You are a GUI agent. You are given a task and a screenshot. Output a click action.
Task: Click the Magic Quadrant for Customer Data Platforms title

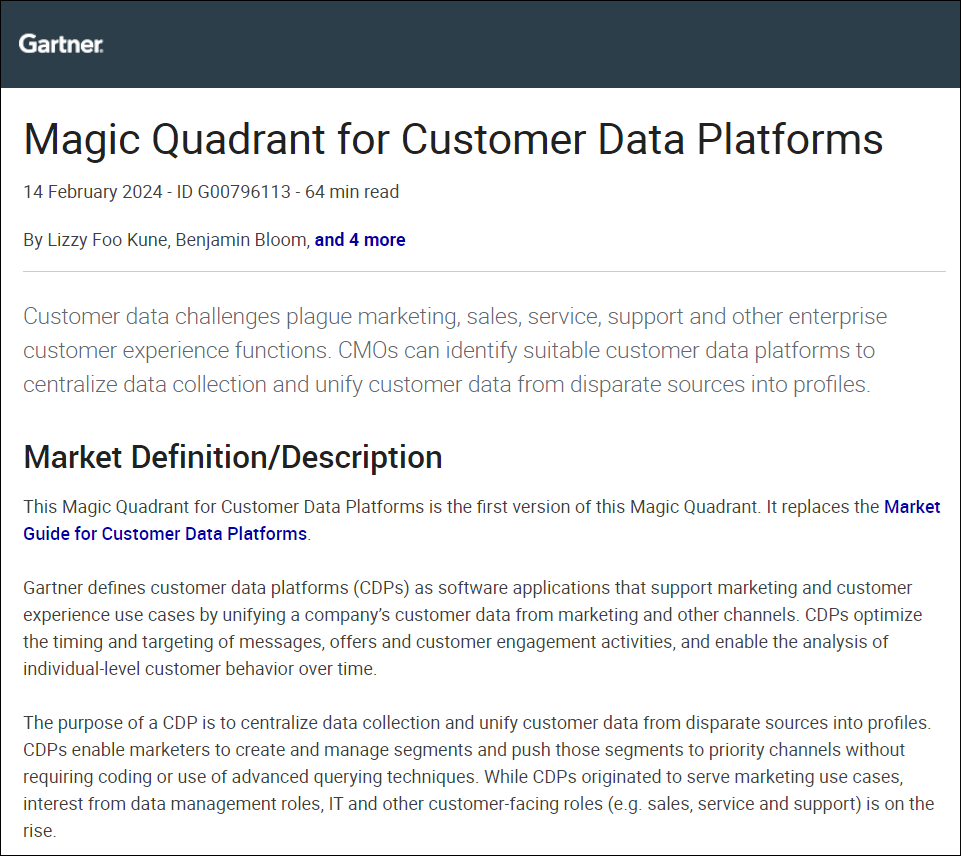[453, 139]
